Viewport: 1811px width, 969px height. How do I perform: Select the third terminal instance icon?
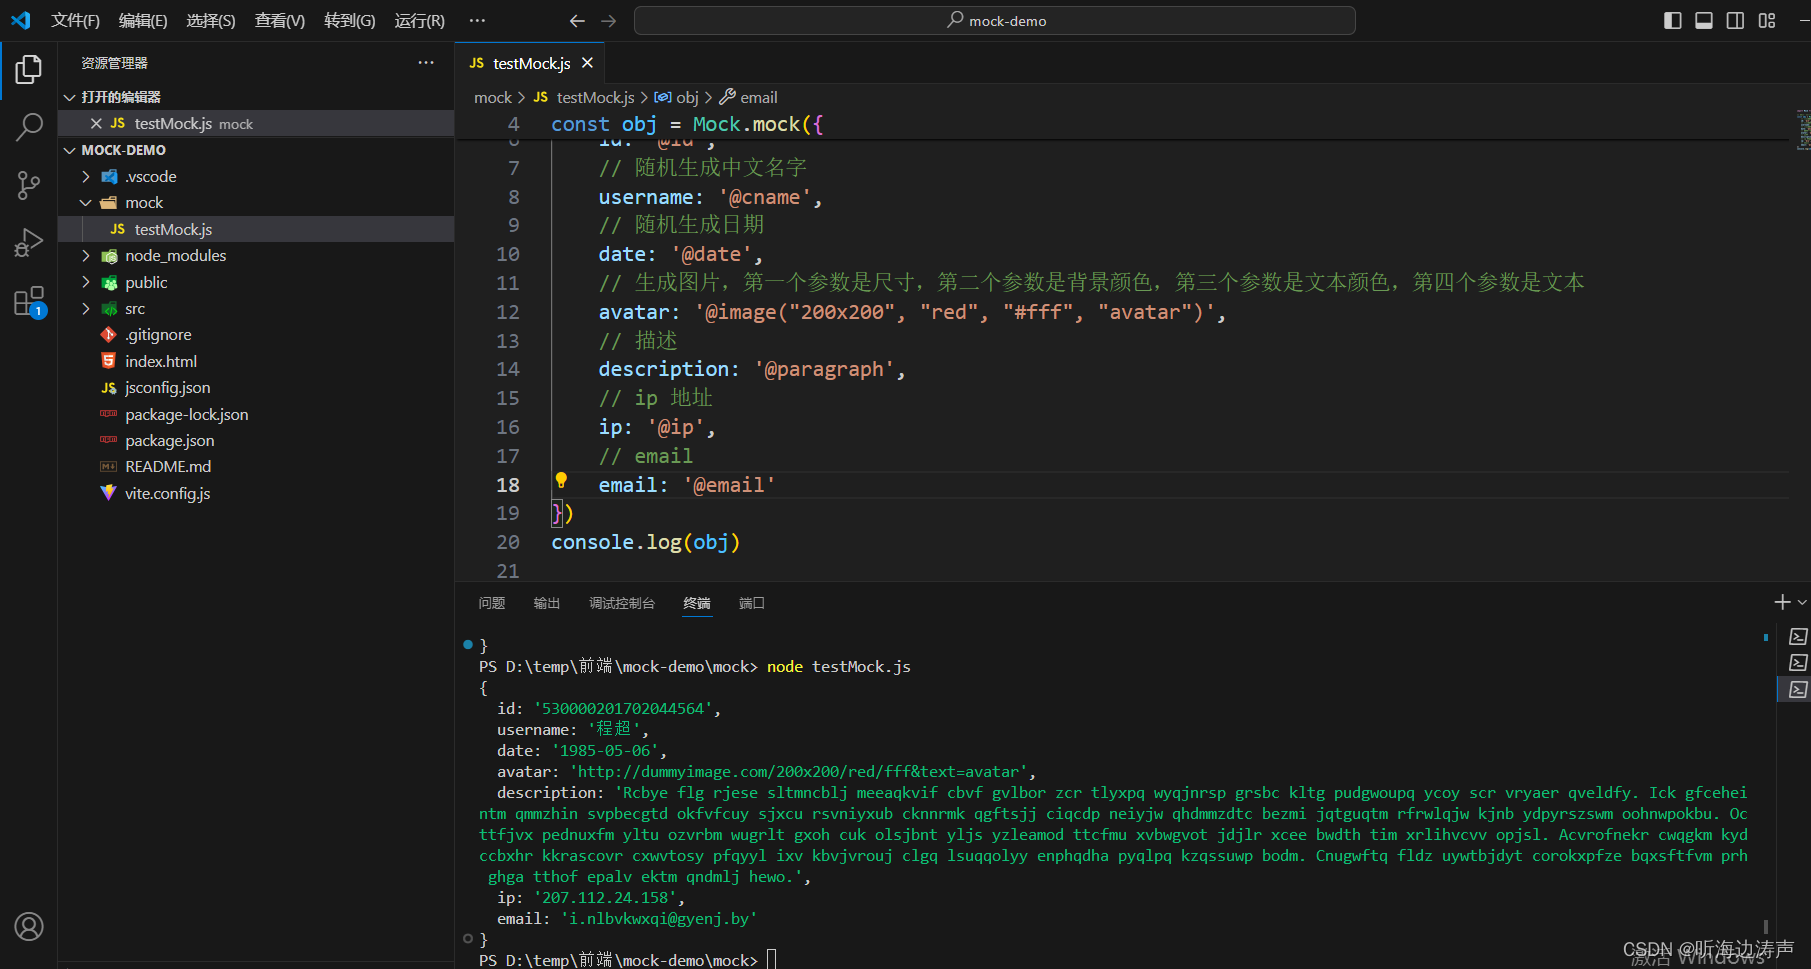tap(1798, 689)
